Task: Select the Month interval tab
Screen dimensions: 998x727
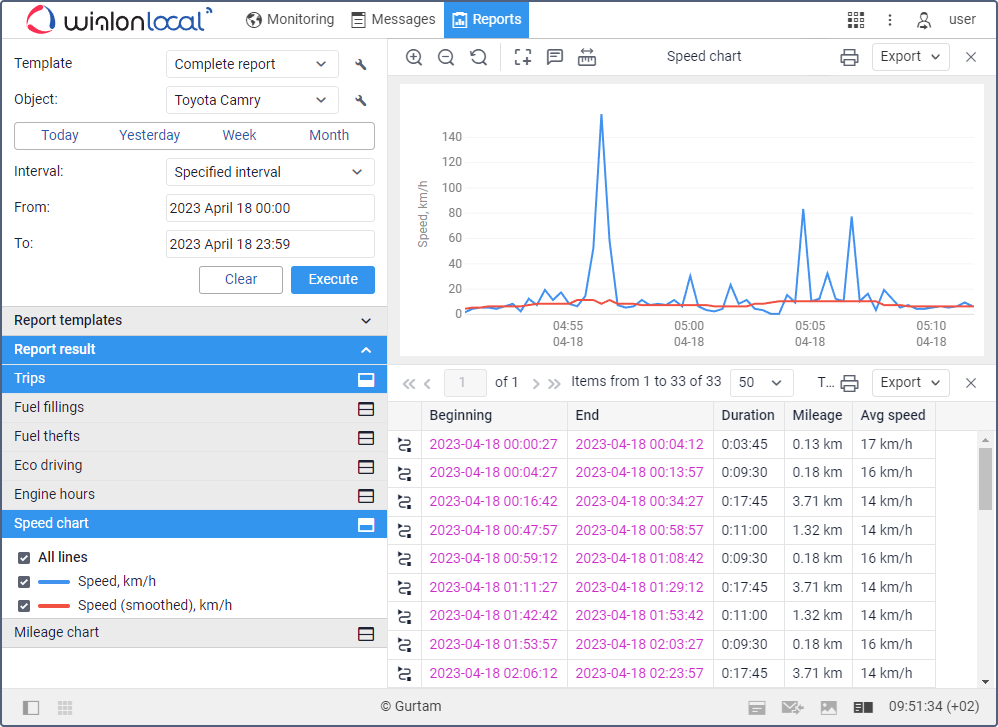Action: 329,136
